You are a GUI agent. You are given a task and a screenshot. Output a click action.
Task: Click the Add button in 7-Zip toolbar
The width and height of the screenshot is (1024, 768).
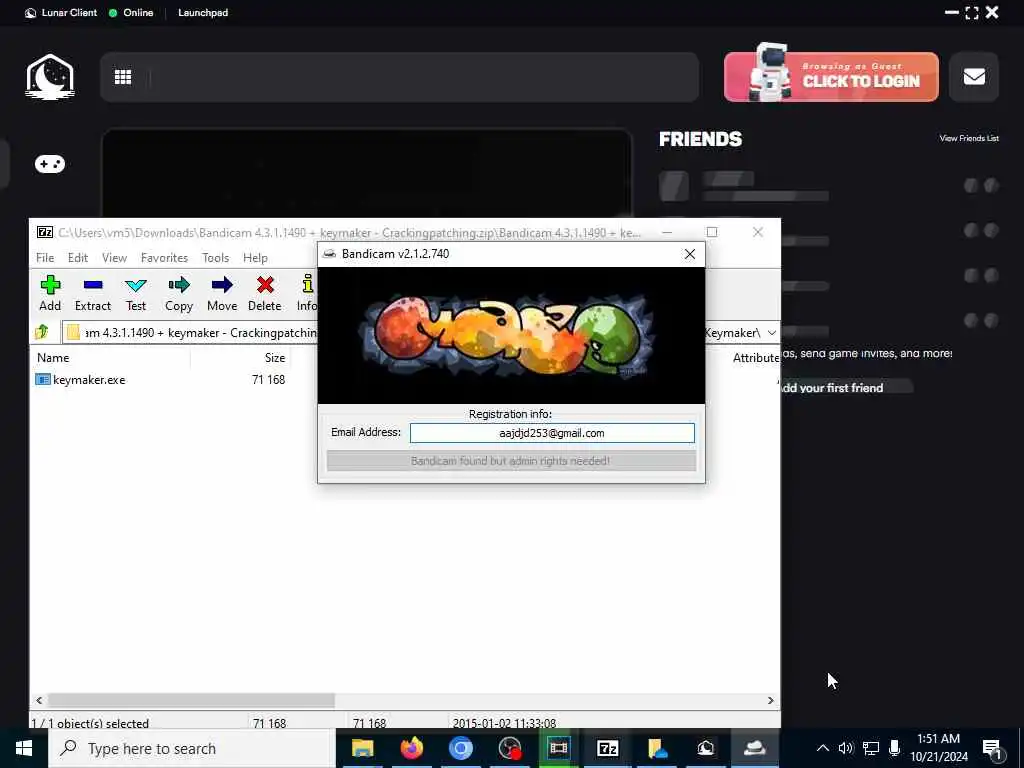pyautogui.click(x=50, y=293)
